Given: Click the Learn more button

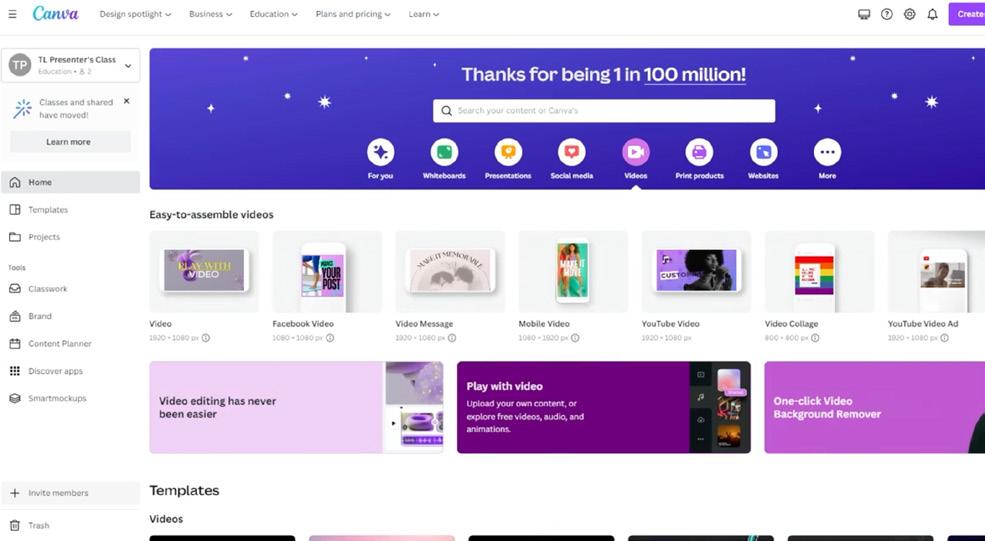Looking at the screenshot, I should pos(70,142).
